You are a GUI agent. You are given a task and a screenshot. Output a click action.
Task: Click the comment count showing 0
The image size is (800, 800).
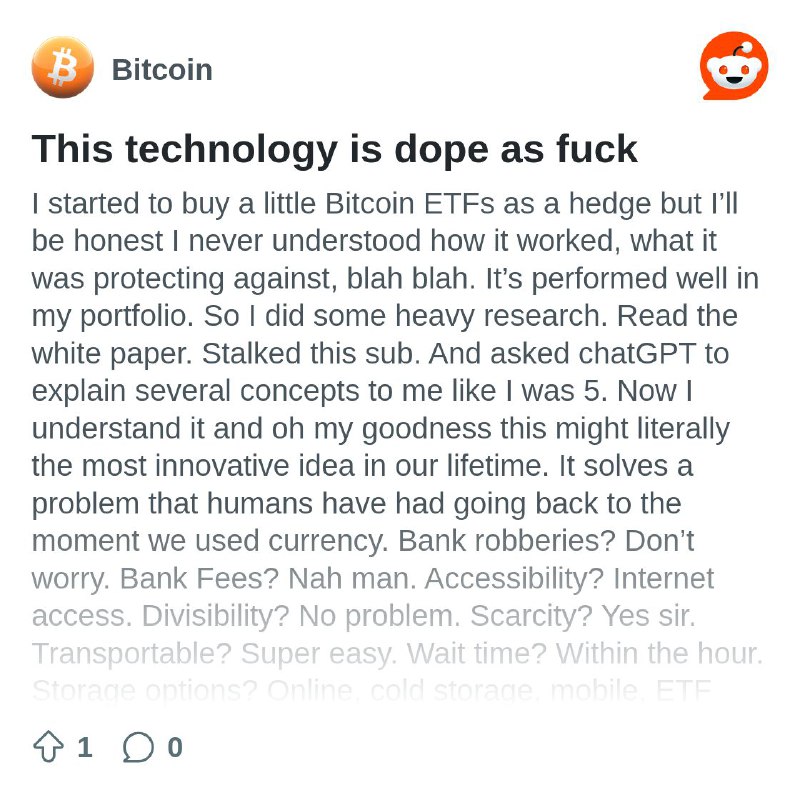[x=175, y=747]
